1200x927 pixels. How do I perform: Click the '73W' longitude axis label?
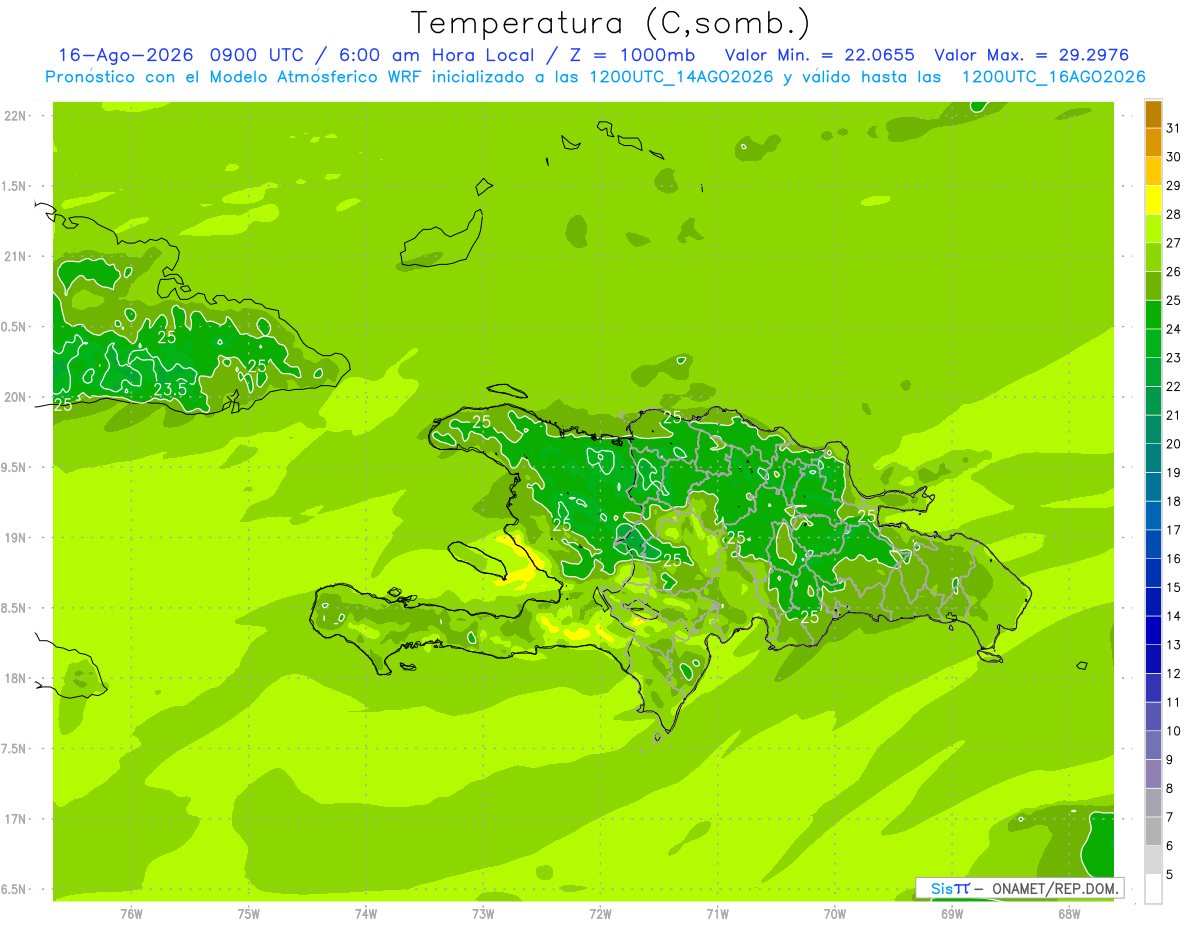point(483,913)
